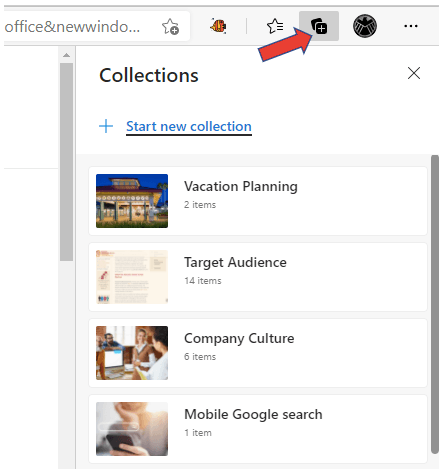Select the Target Audience thumbnail image

tap(132, 277)
